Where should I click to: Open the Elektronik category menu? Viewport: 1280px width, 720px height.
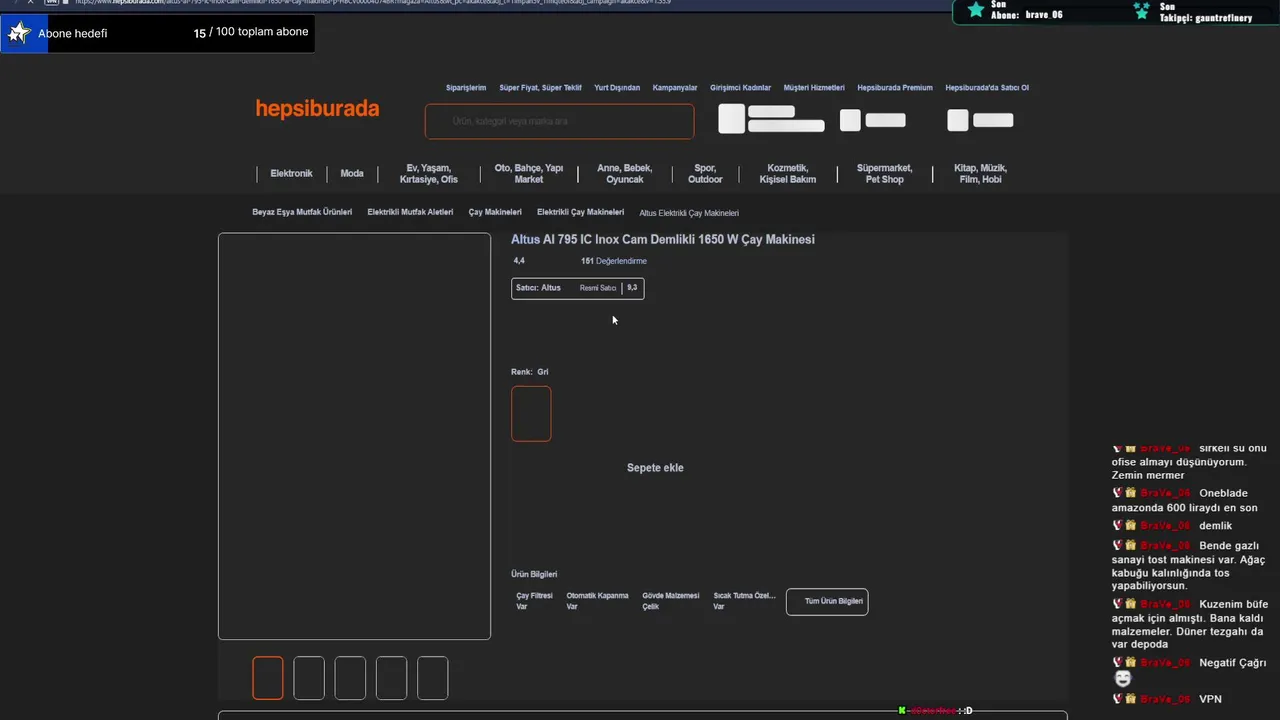[291, 174]
